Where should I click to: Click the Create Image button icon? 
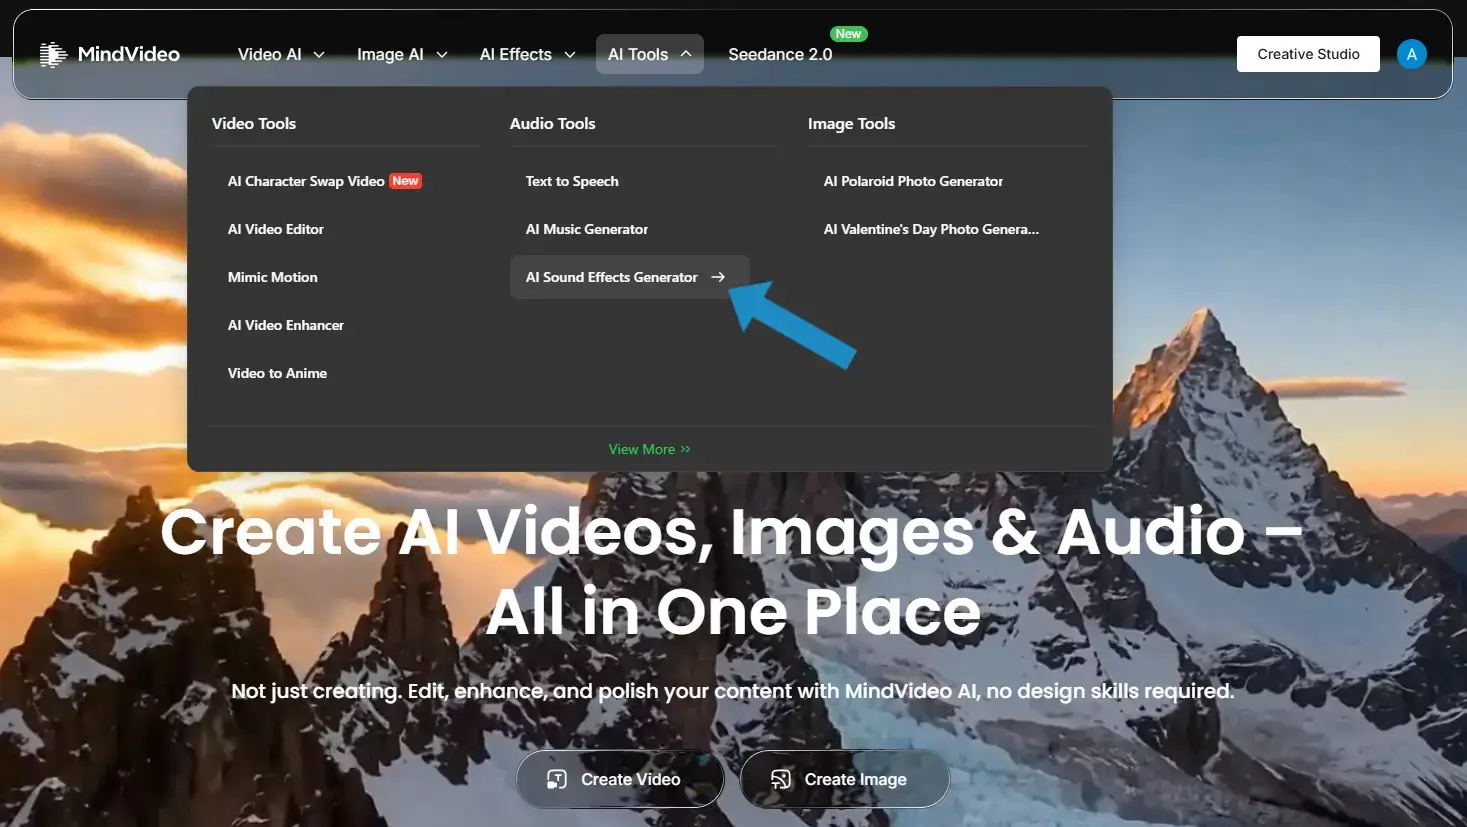pos(781,779)
